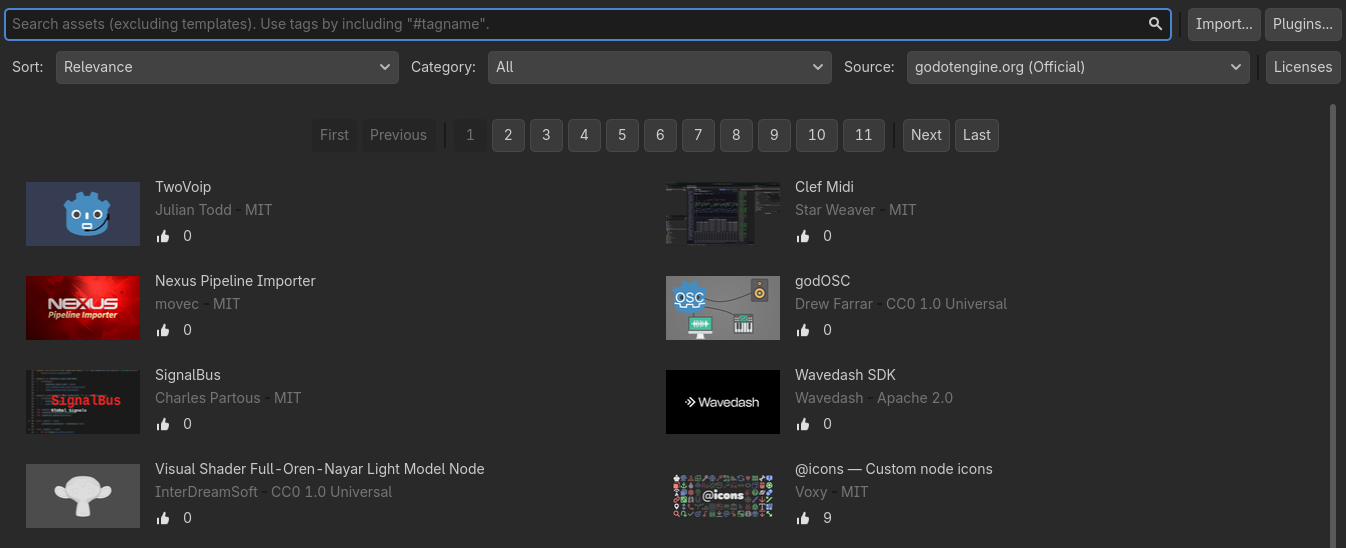Open godOSC thumbnail image
Image resolution: width=1346 pixels, height=548 pixels.
pyautogui.click(x=723, y=308)
